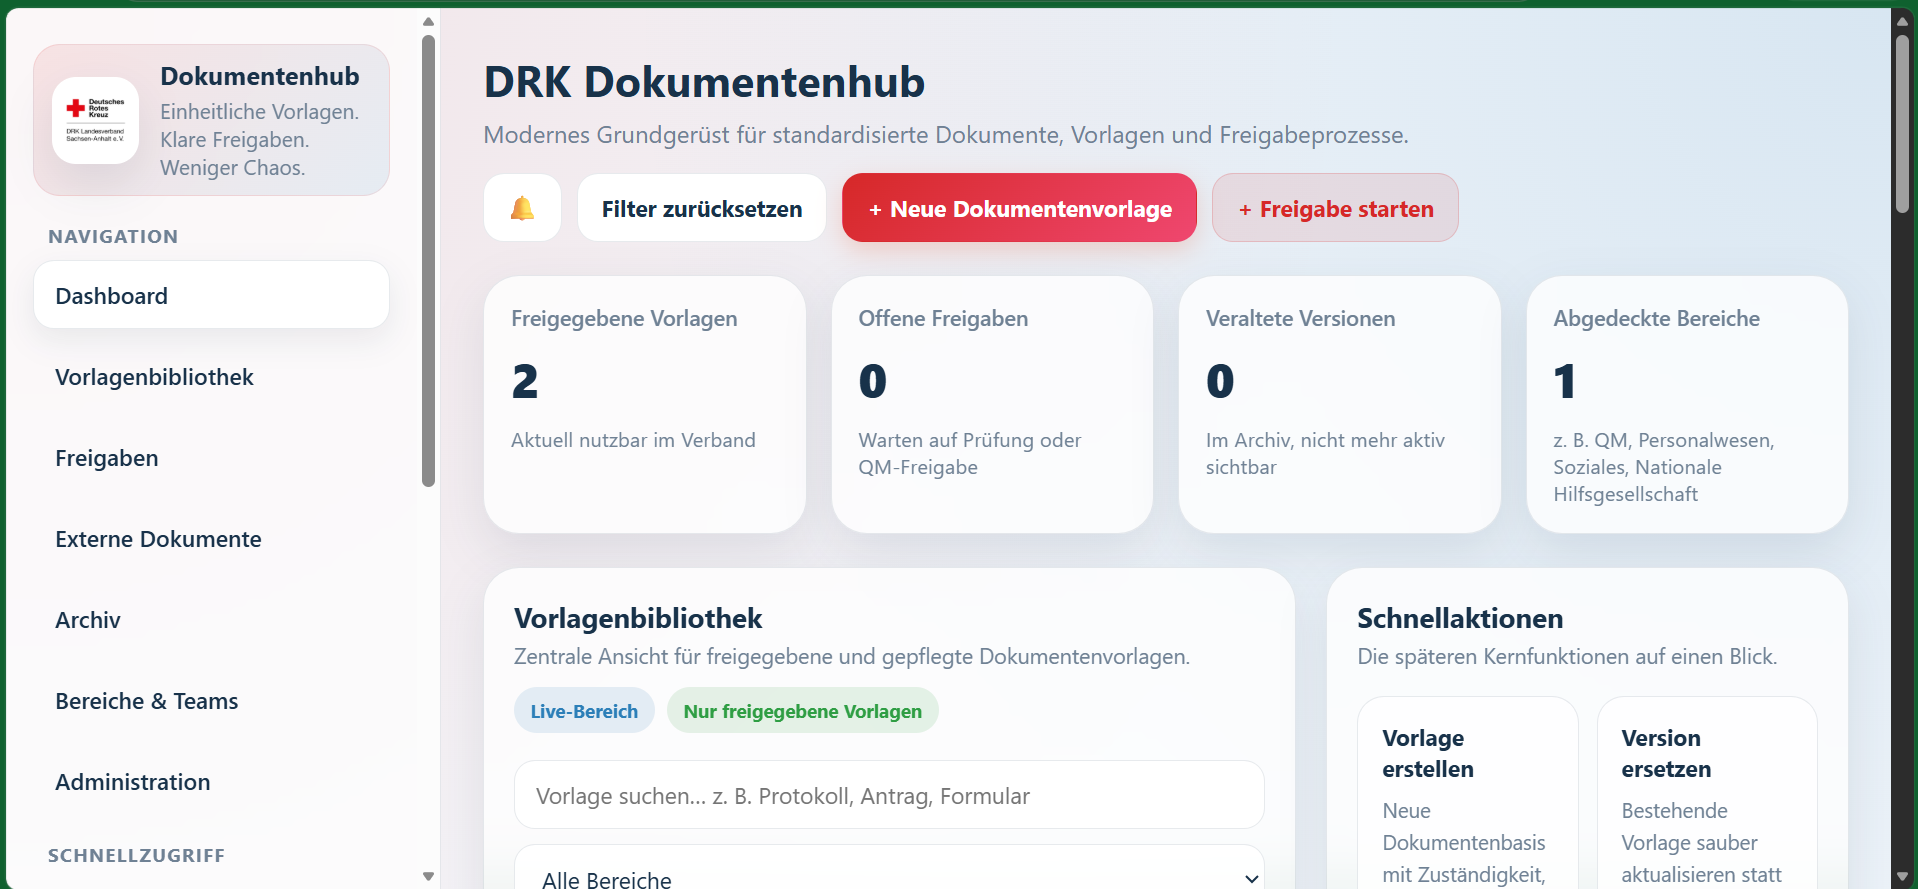Open Administration in sidebar

coord(211,782)
